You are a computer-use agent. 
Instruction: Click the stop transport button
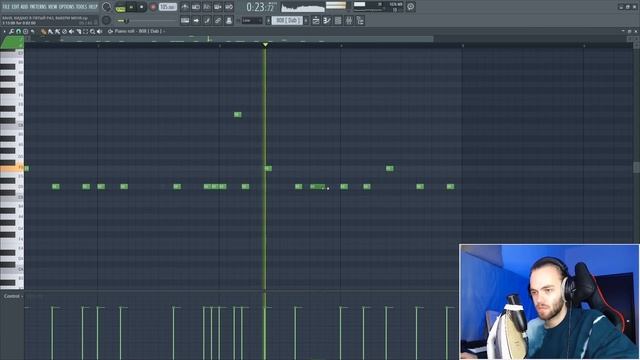coord(142,7)
